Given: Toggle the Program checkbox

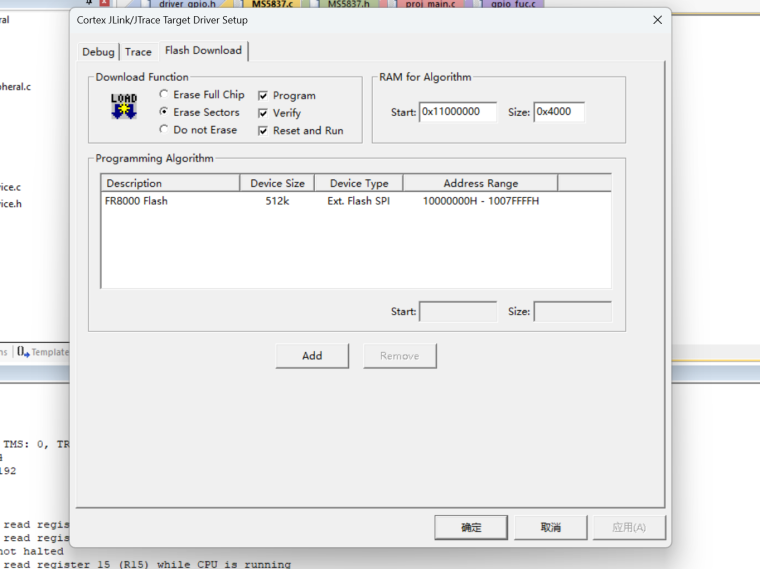Looking at the screenshot, I should [263, 96].
